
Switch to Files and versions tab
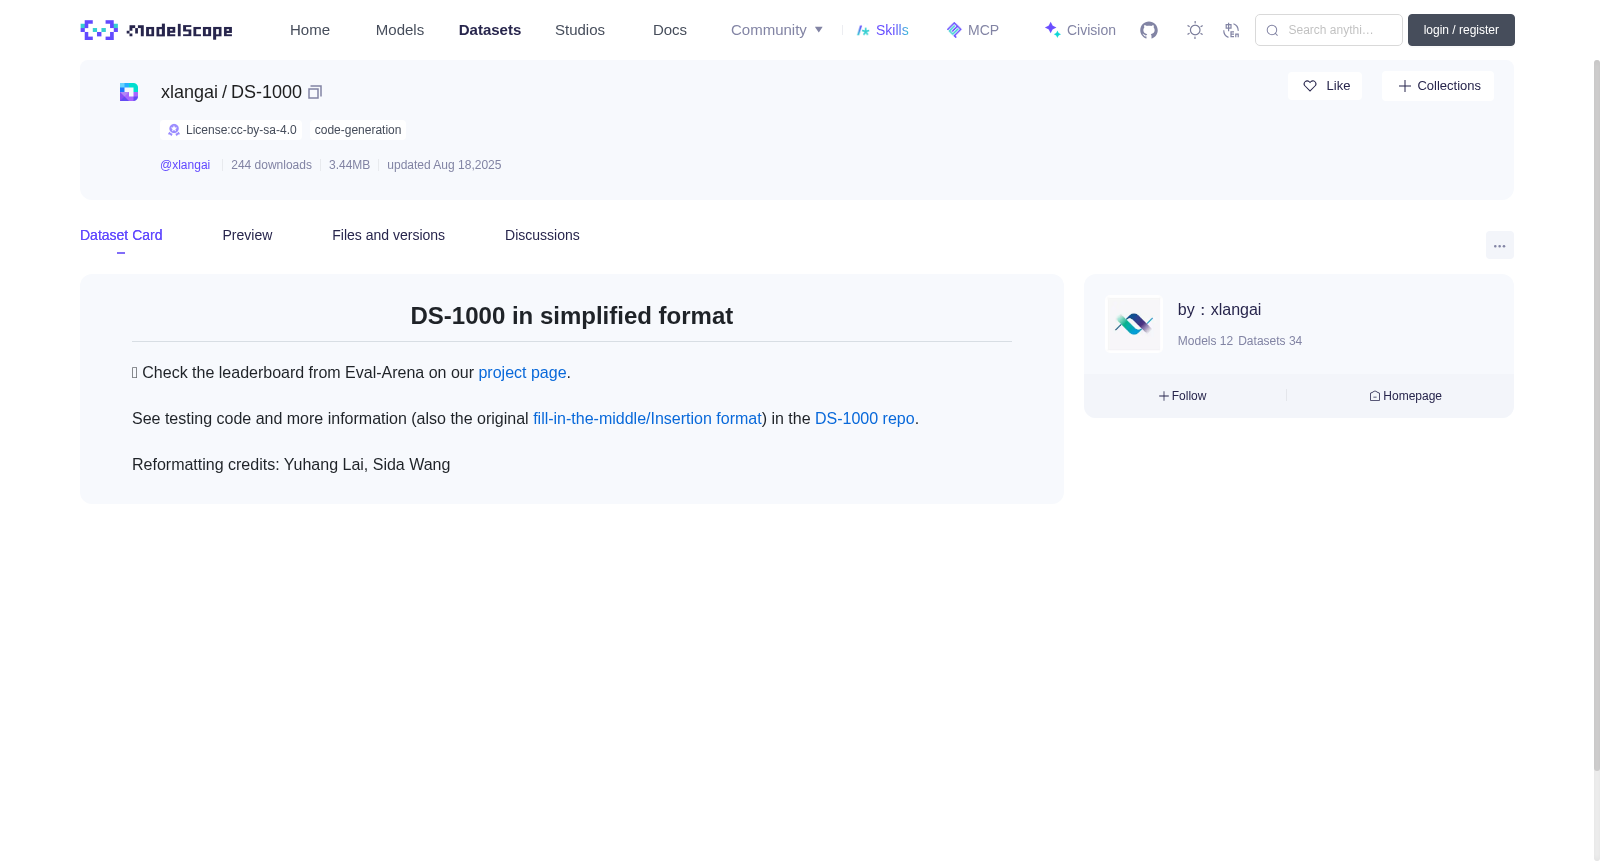(388, 235)
